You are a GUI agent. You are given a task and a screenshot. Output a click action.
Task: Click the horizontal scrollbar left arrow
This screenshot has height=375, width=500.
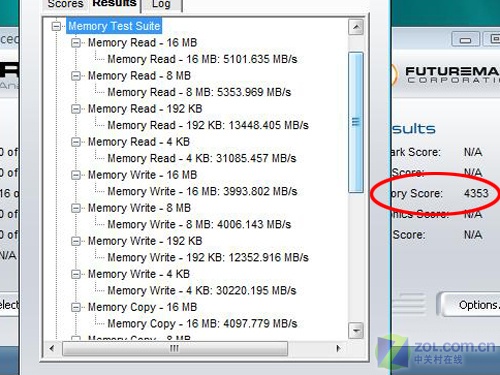pyautogui.click(x=52, y=349)
